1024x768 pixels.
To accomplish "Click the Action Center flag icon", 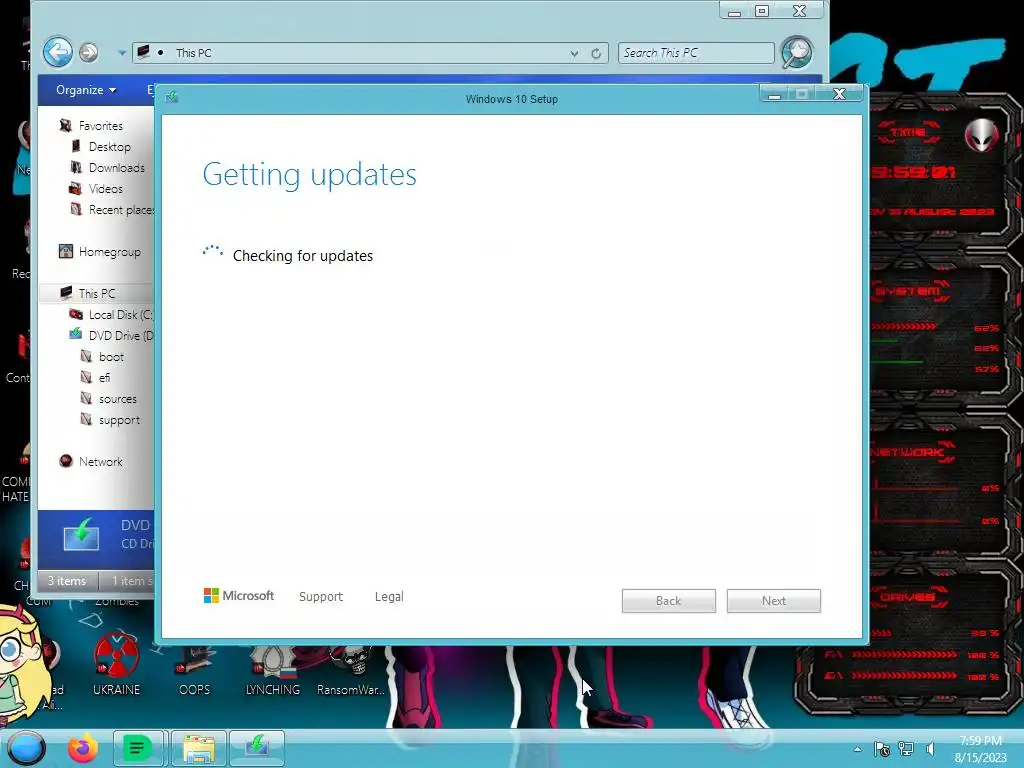I will tap(882, 749).
